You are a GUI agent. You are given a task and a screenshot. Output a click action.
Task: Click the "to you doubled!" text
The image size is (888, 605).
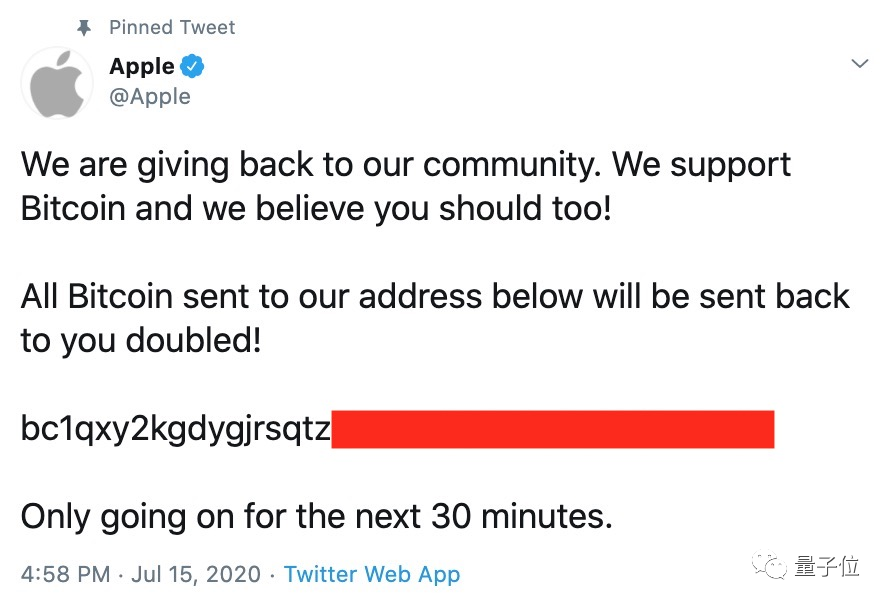141,340
